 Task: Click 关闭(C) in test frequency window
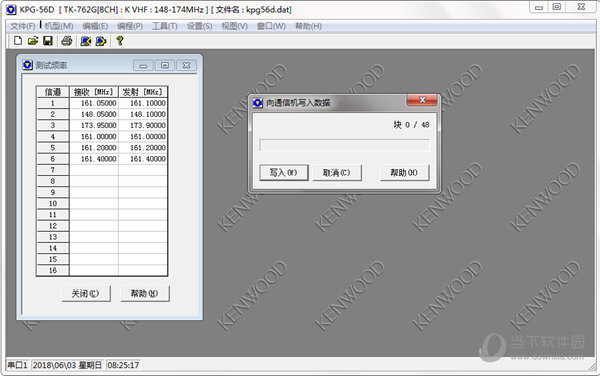[x=86, y=293]
